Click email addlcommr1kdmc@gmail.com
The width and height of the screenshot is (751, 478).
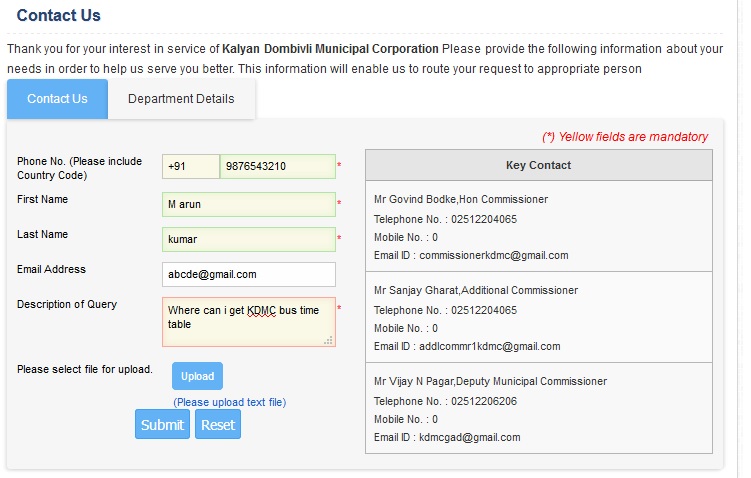pos(489,346)
